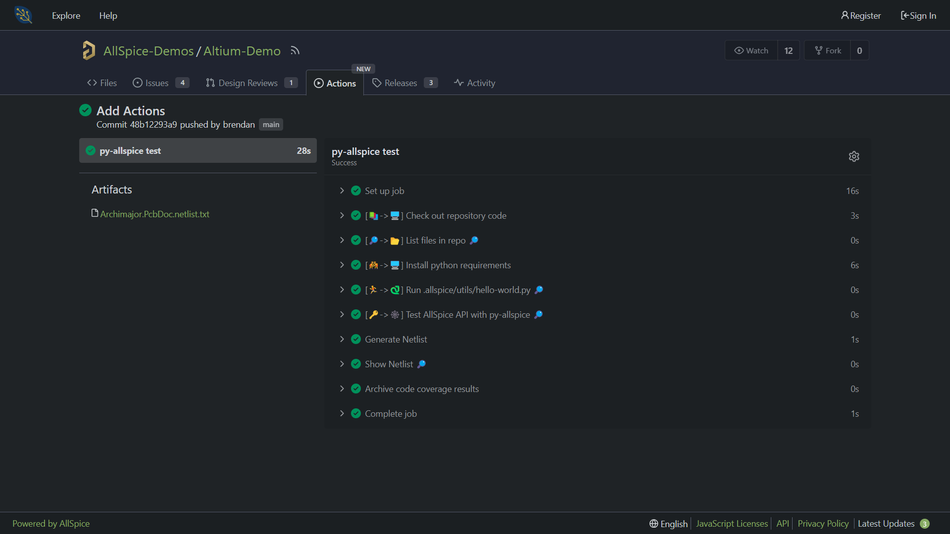Click the main branch label
This screenshot has height=534, width=950.
[x=271, y=125]
